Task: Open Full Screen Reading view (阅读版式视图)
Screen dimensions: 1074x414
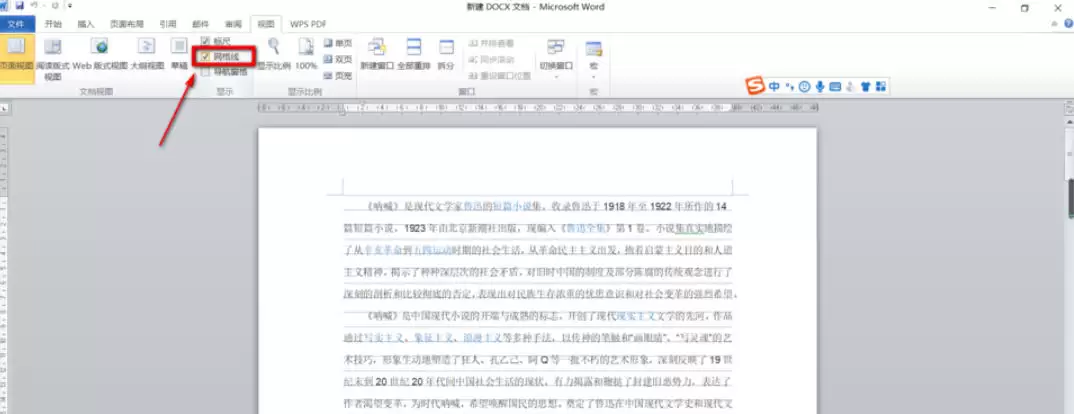Action: (x=53, y=58)
